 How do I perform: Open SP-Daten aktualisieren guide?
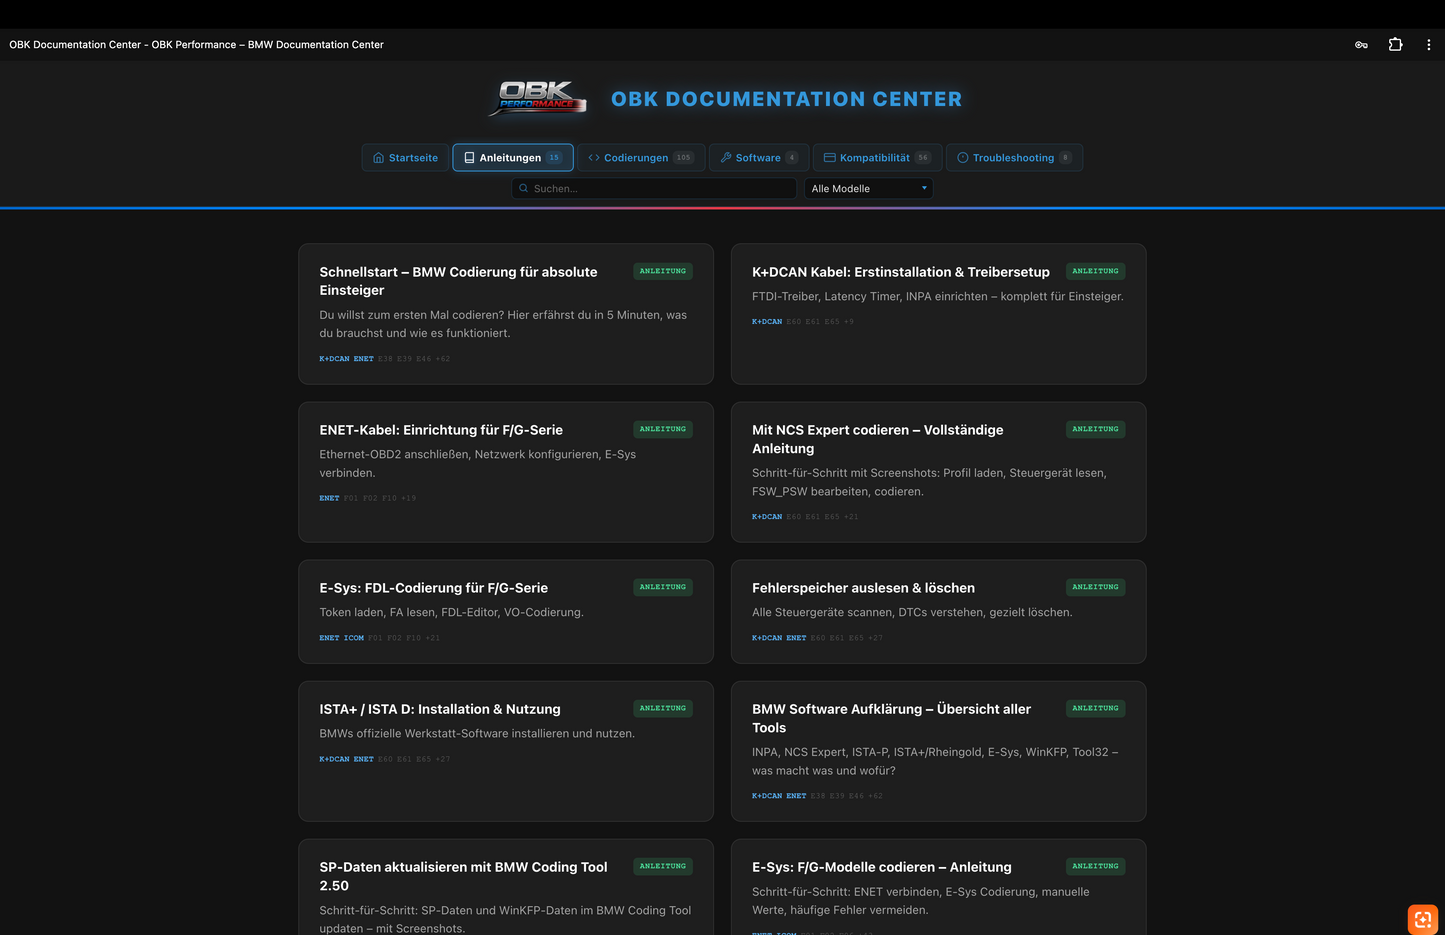506,888
